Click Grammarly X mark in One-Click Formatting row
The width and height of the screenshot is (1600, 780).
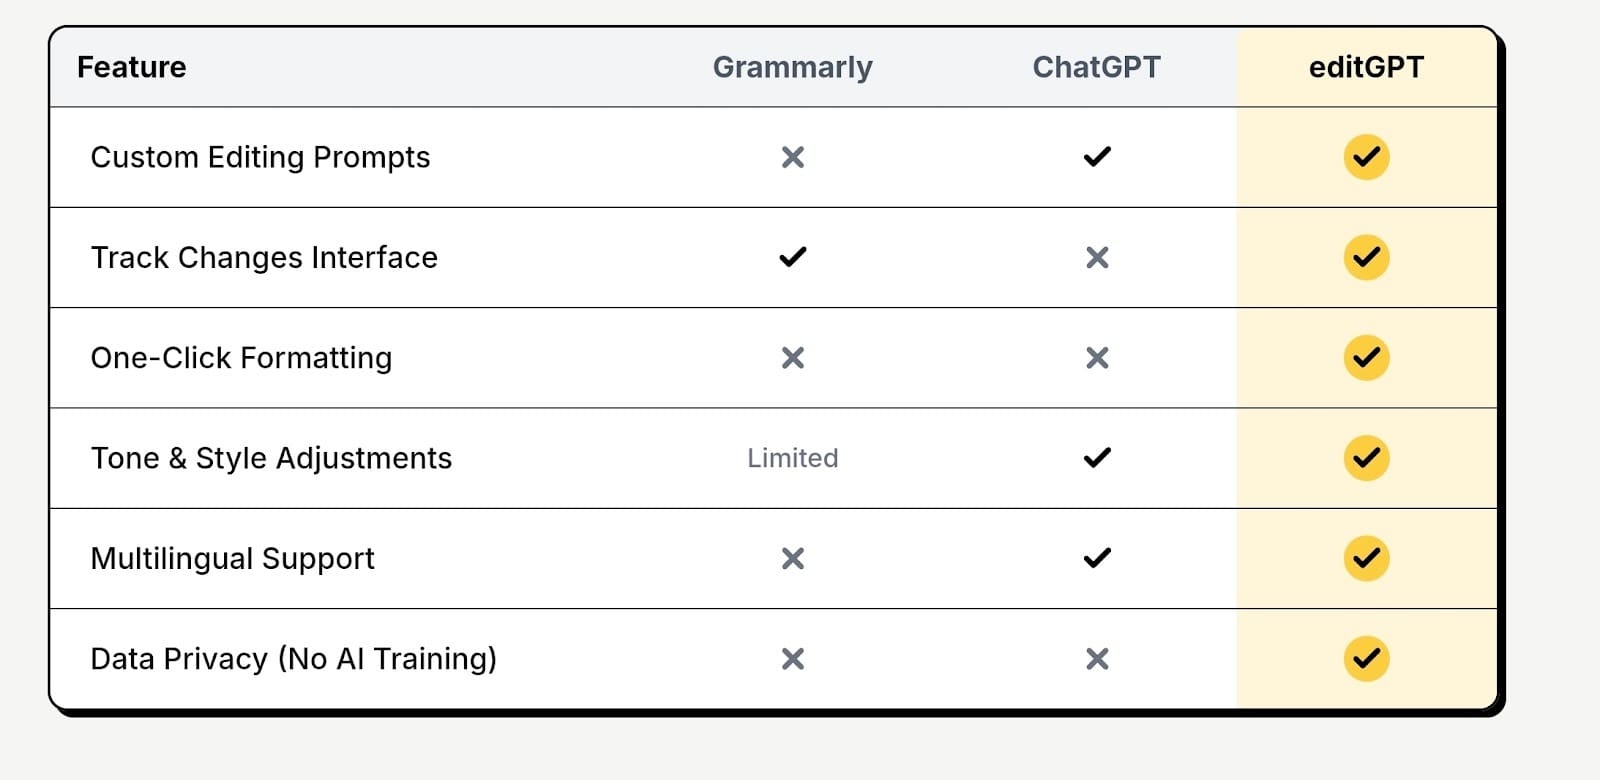pyautogui.click(x=792, y=358)
